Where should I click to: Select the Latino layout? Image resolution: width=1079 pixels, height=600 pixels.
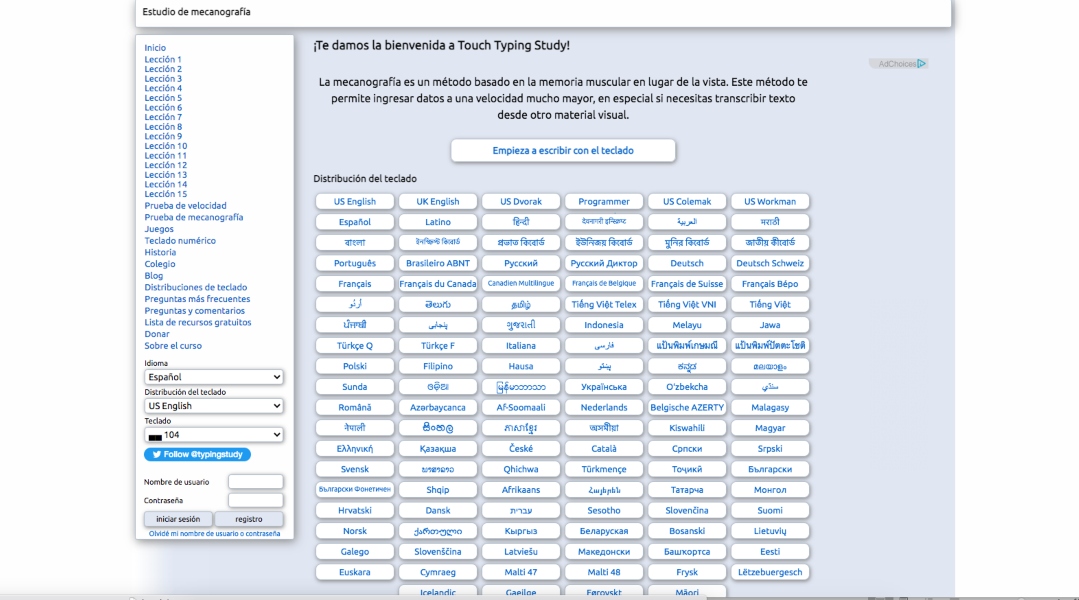438,222
